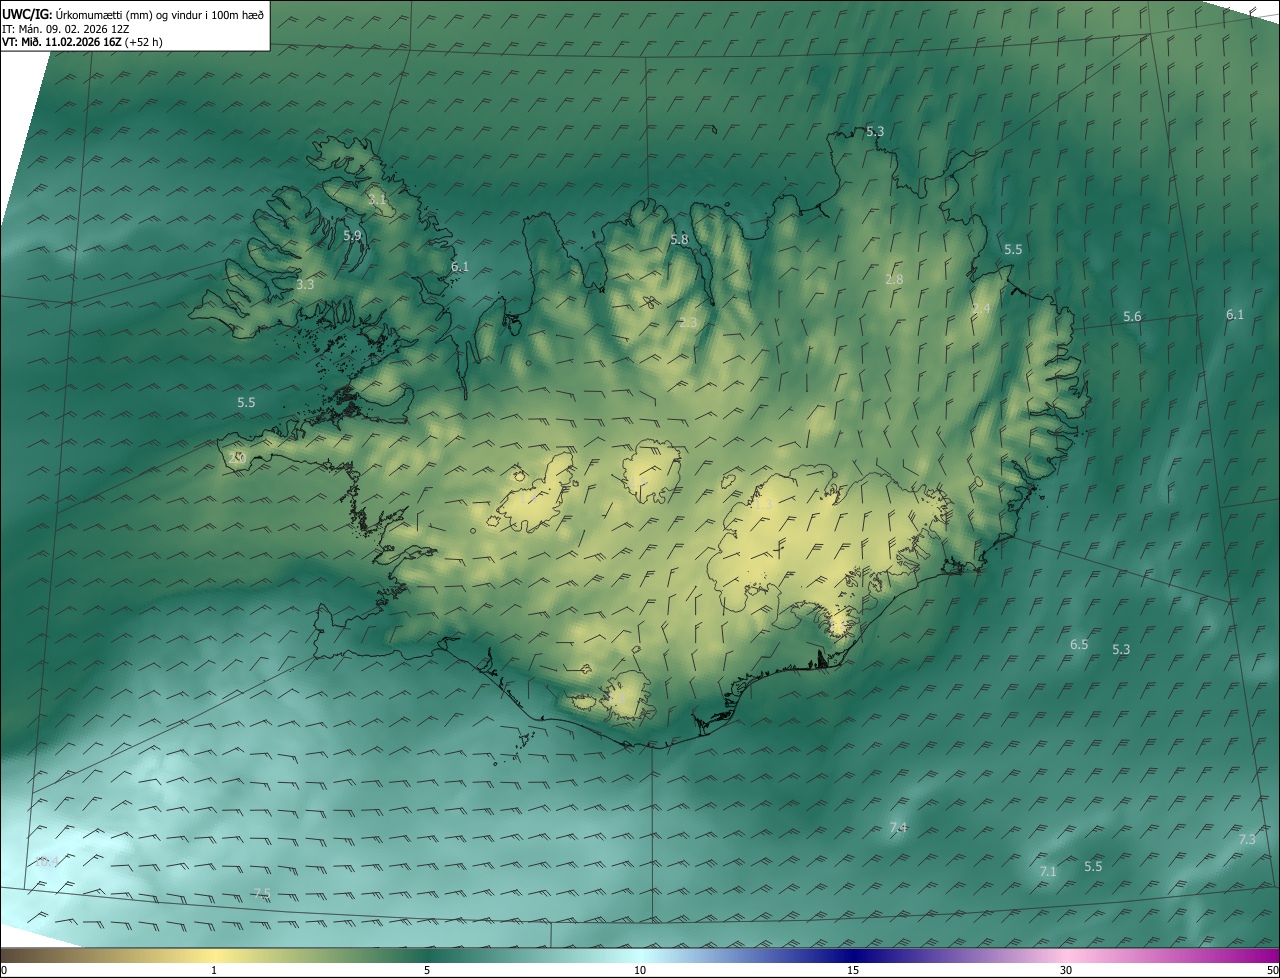The height and width of the screenshot is (978, 1280).
Task: Click the 5.3 value beside the 6.5 label
Action: (x=1121, y=649)
